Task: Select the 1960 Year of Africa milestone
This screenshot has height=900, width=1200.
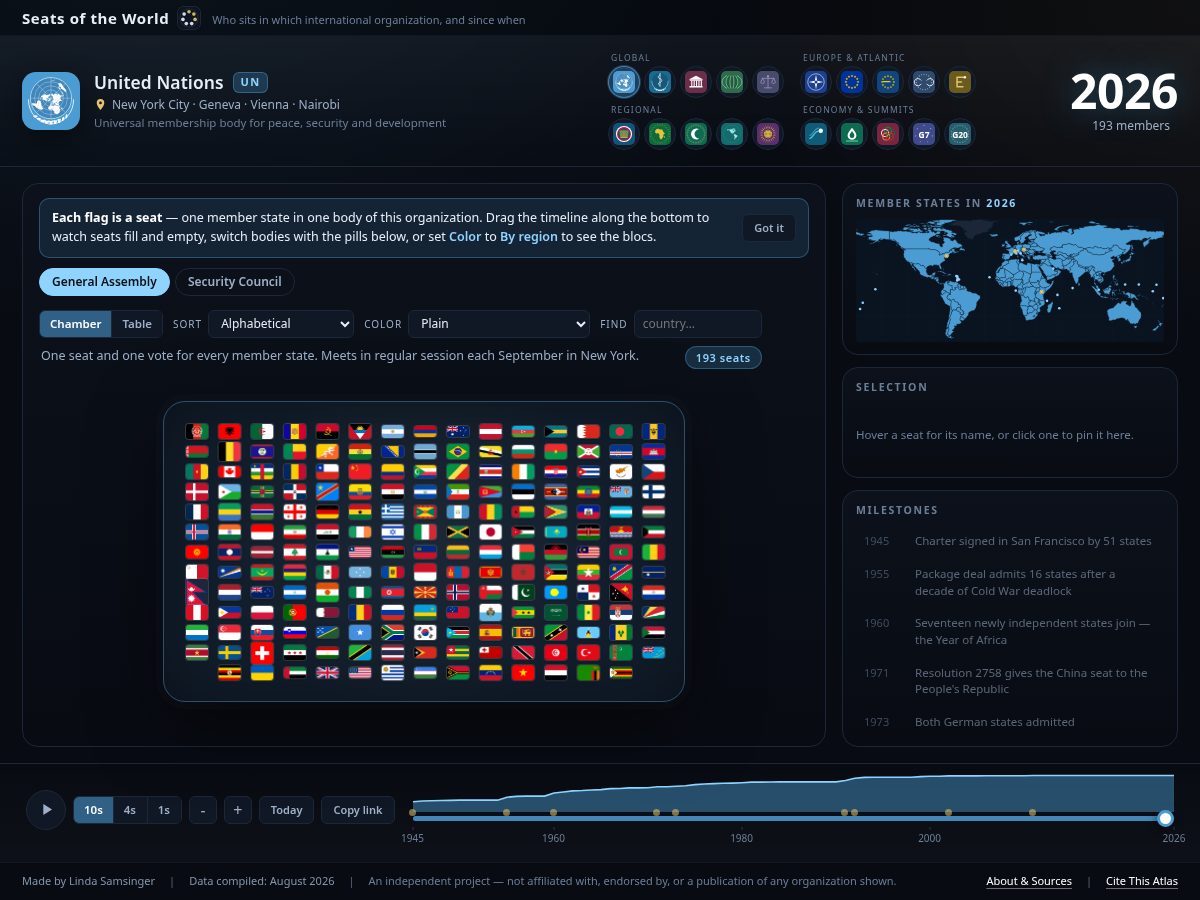Action: pyautogui.click(x=1009, y=631)
